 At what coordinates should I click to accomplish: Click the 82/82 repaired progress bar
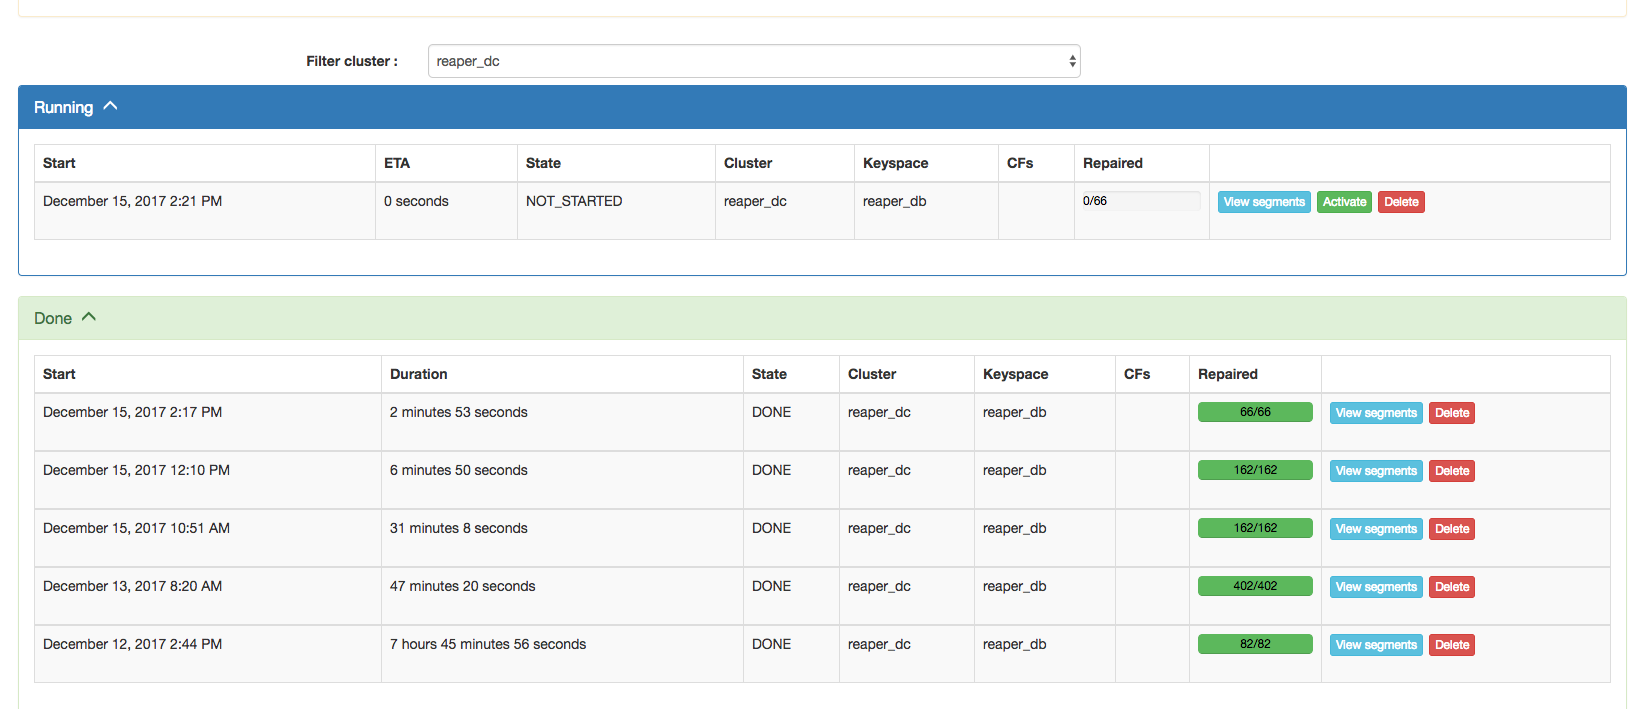tap(1255, 644)
